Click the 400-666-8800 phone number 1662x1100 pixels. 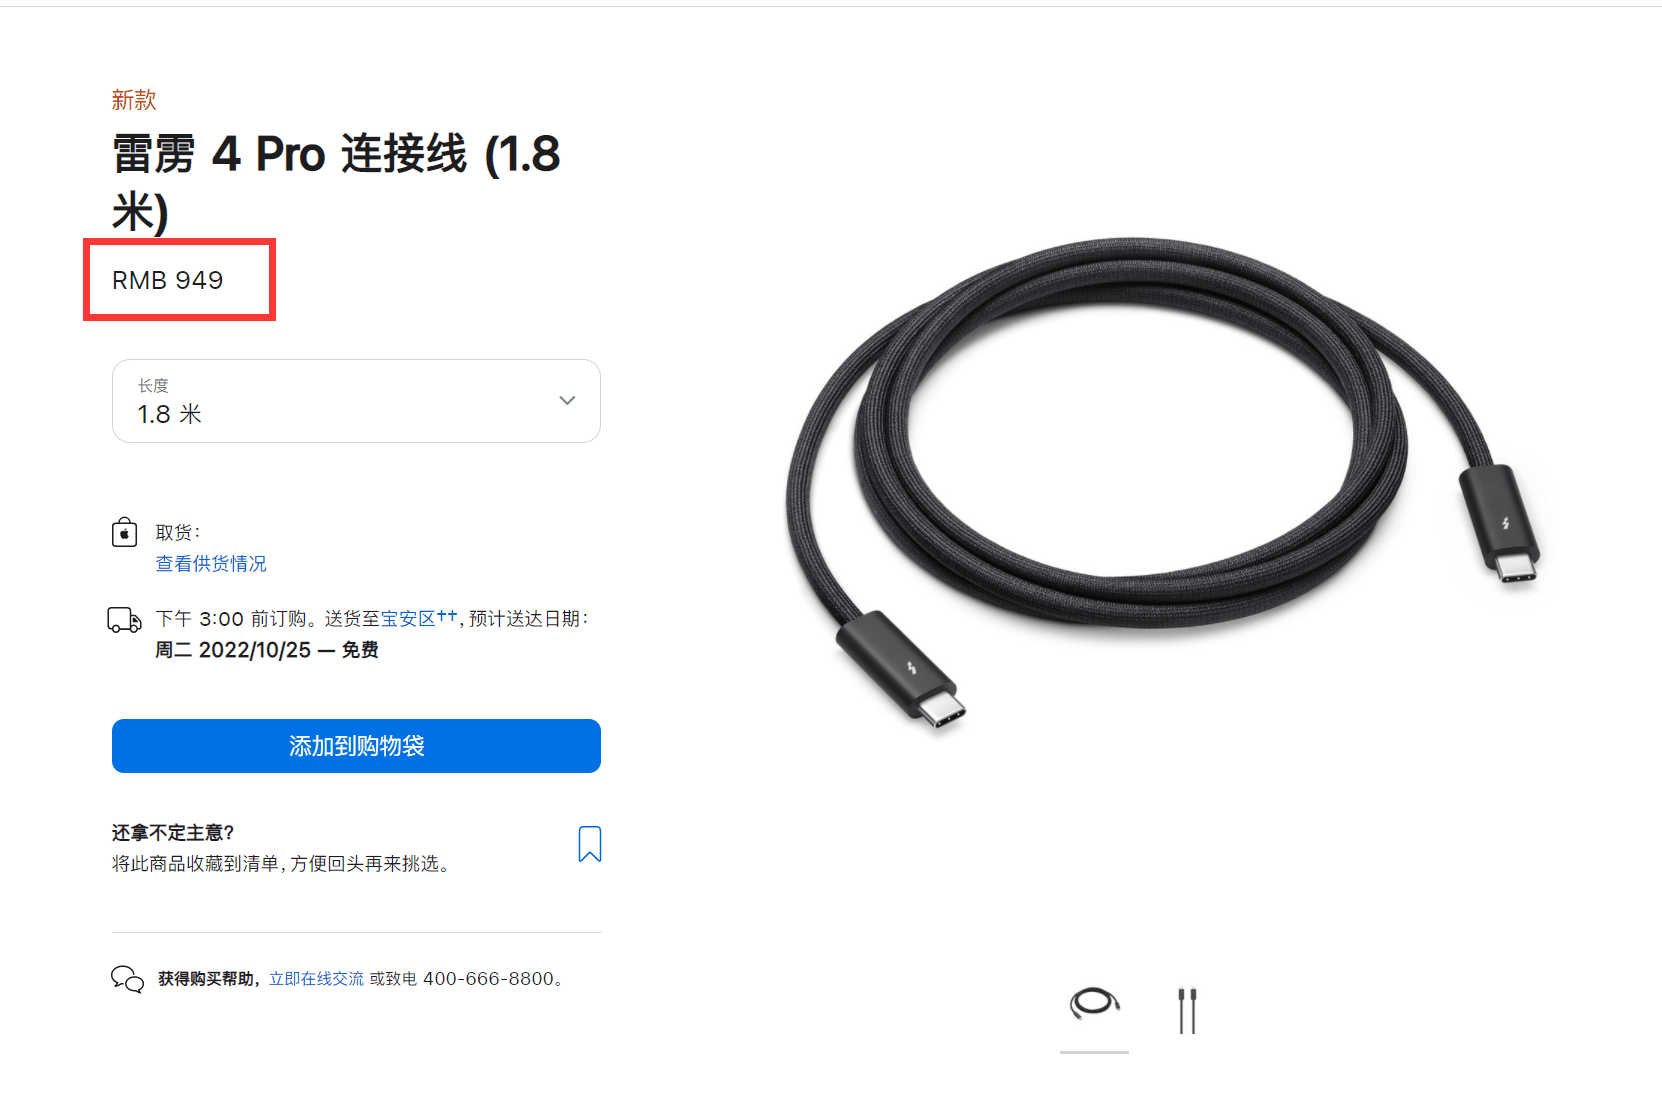[x=488, y=979]
